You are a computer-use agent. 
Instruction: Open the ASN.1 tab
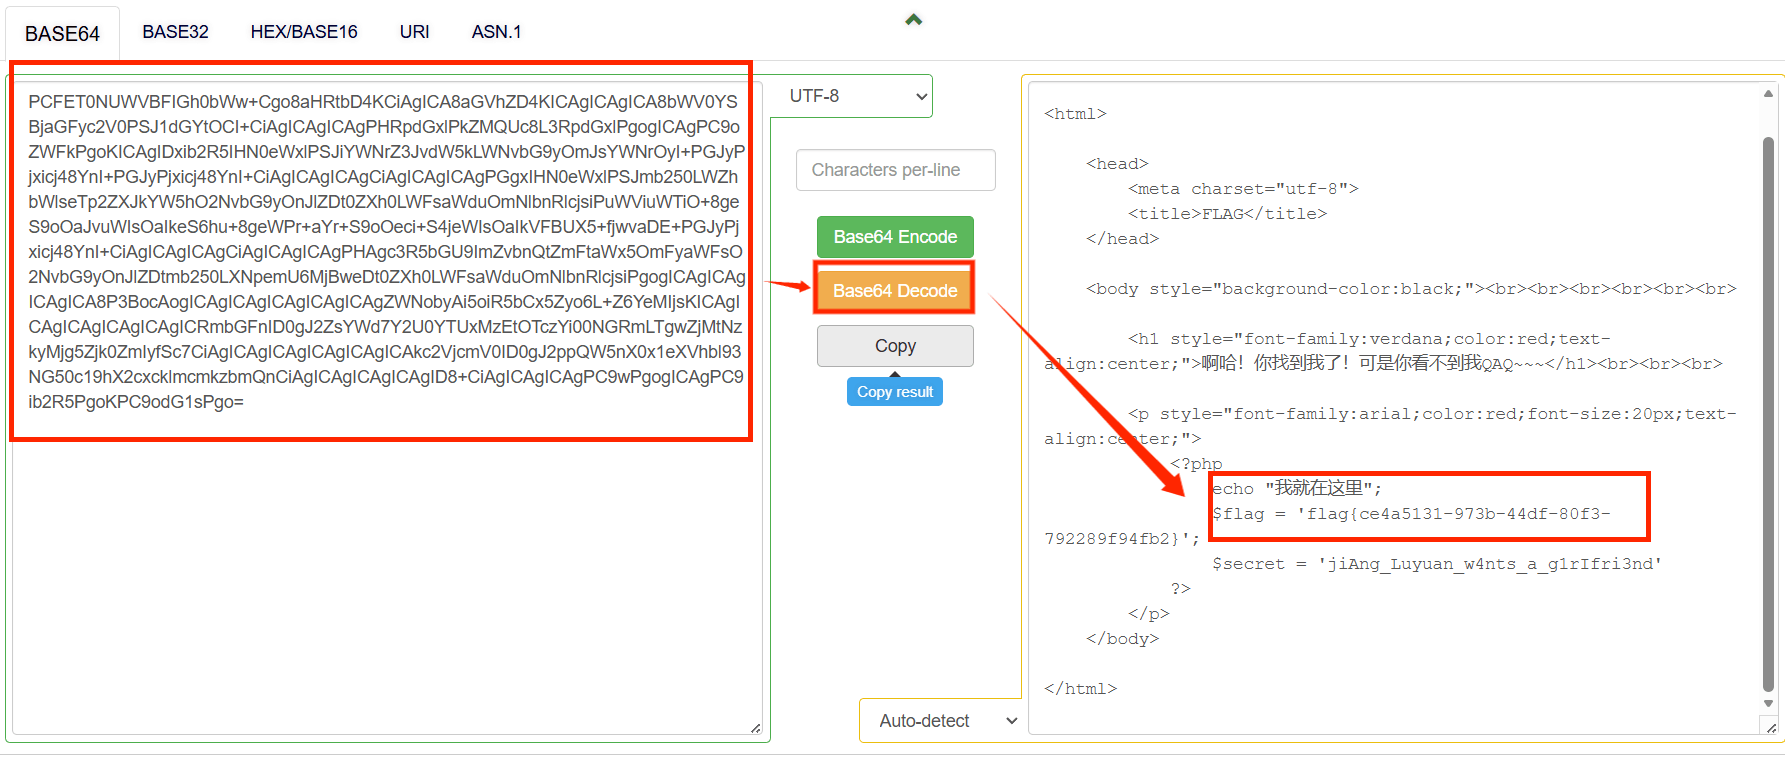[x=496, y=32]
